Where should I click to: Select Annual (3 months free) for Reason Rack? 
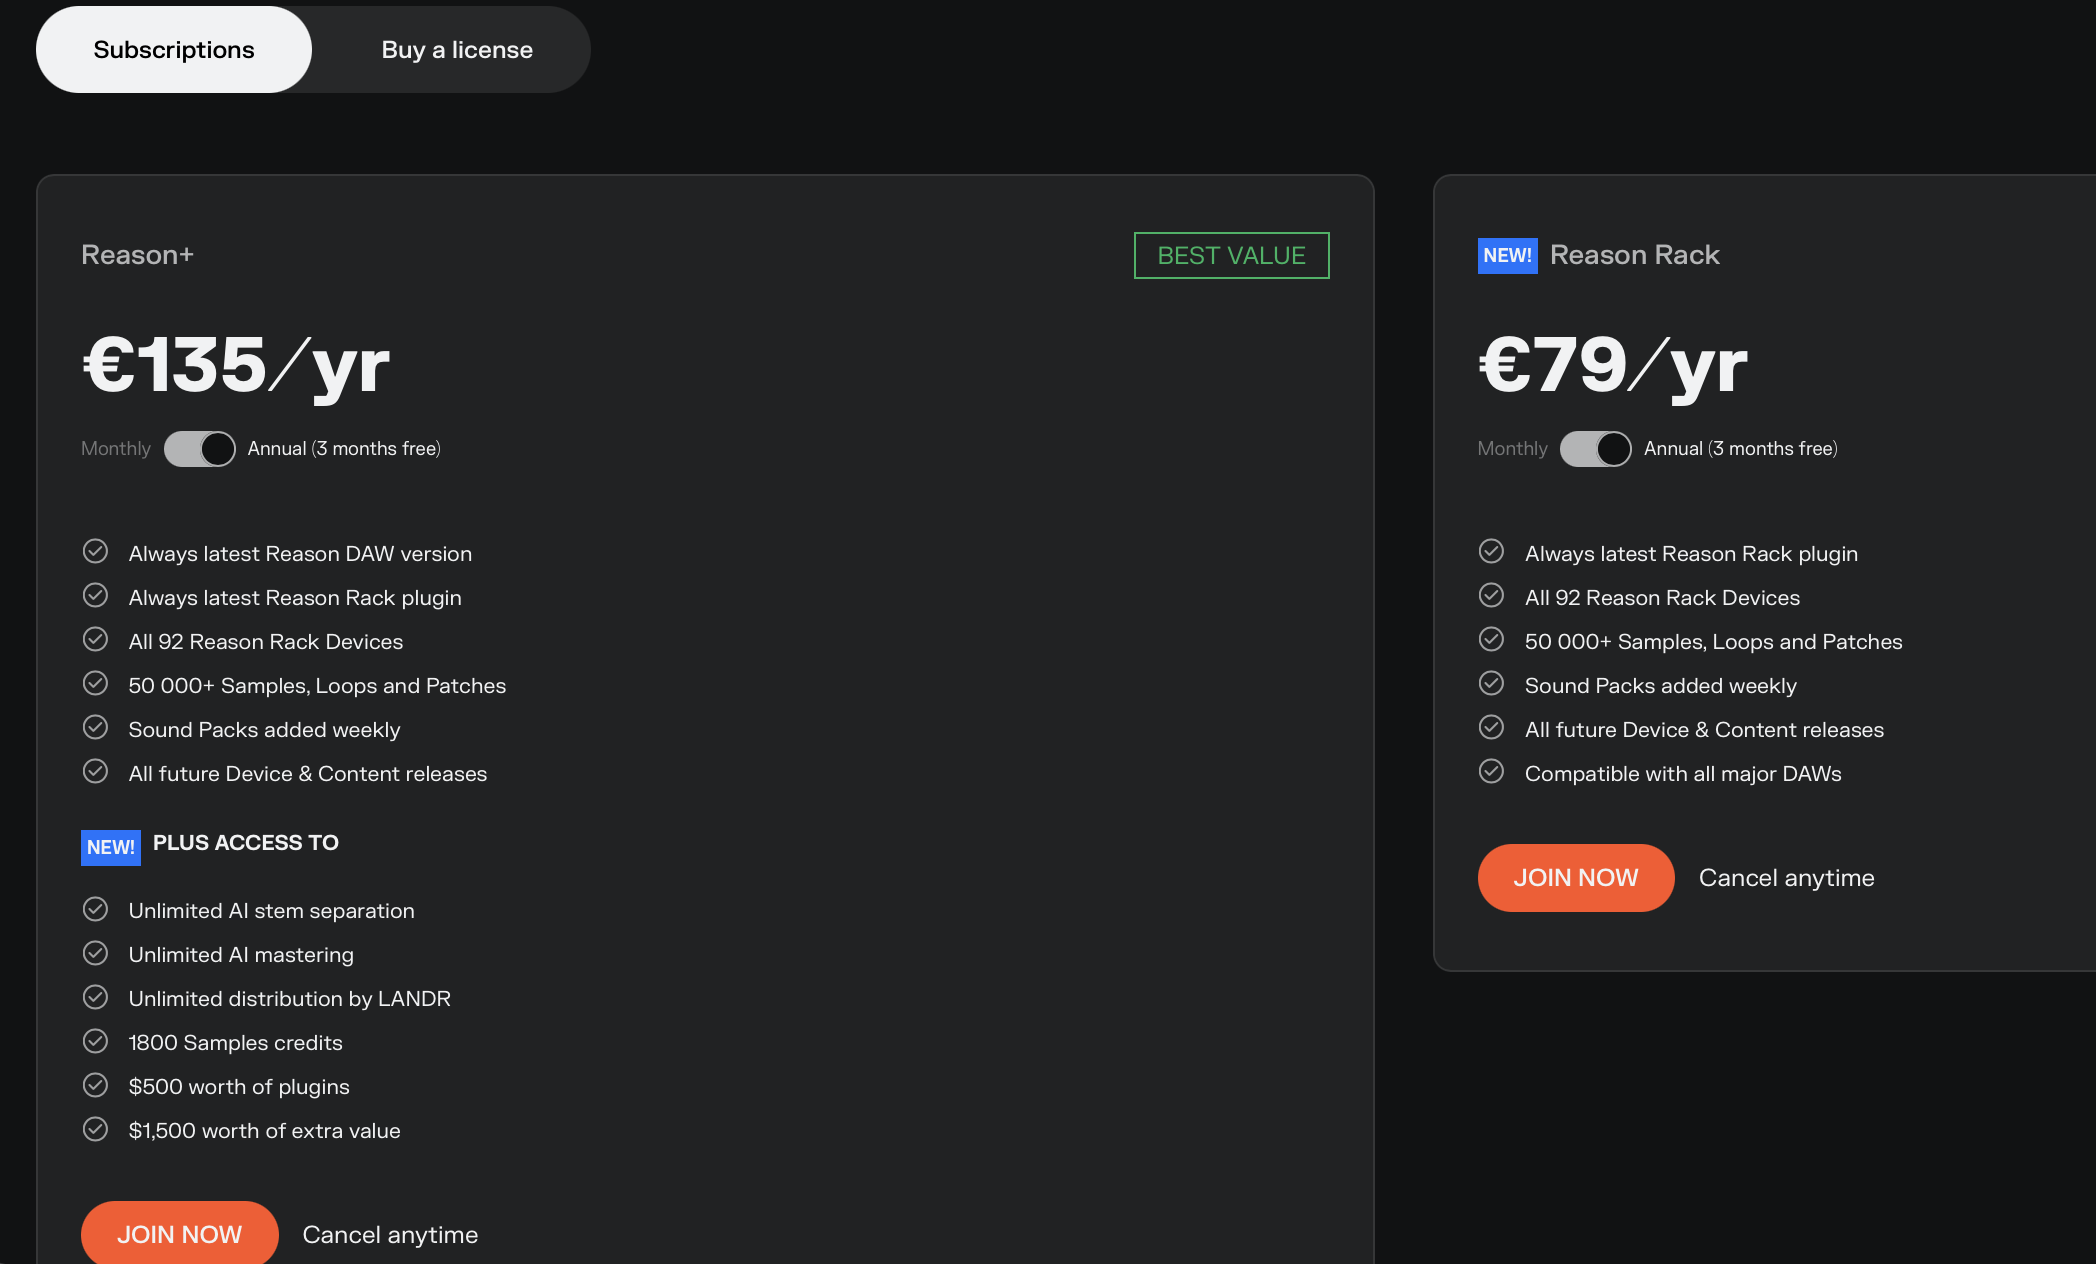click(1740, 449)
